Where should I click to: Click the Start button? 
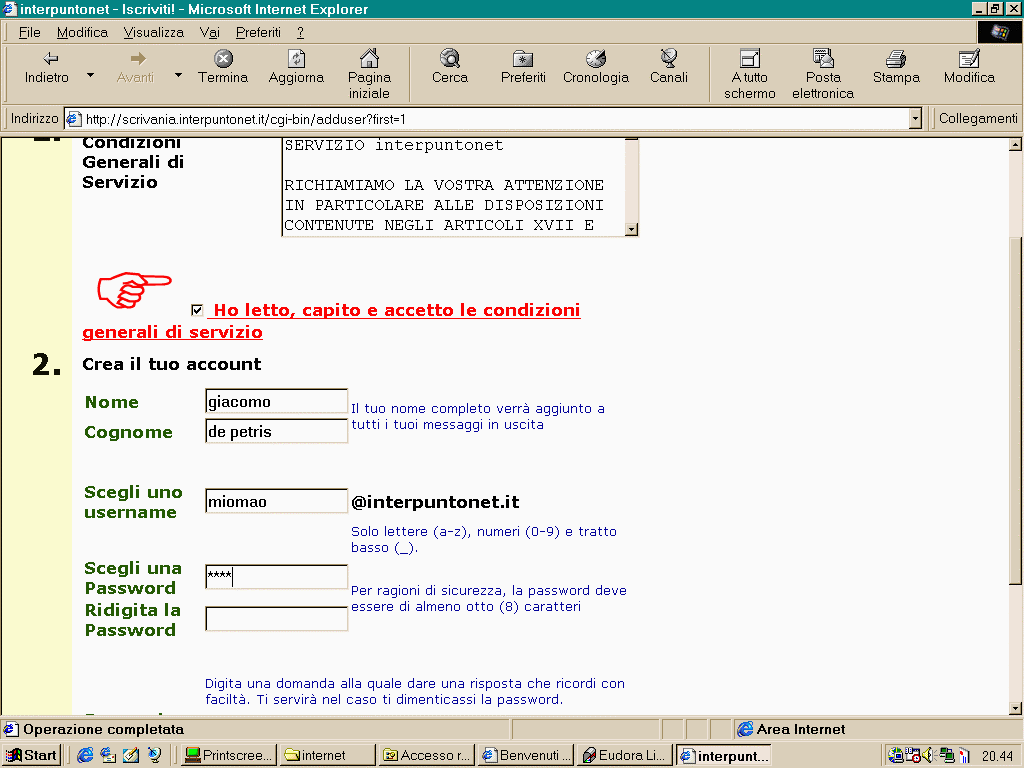tap(32, 755)
